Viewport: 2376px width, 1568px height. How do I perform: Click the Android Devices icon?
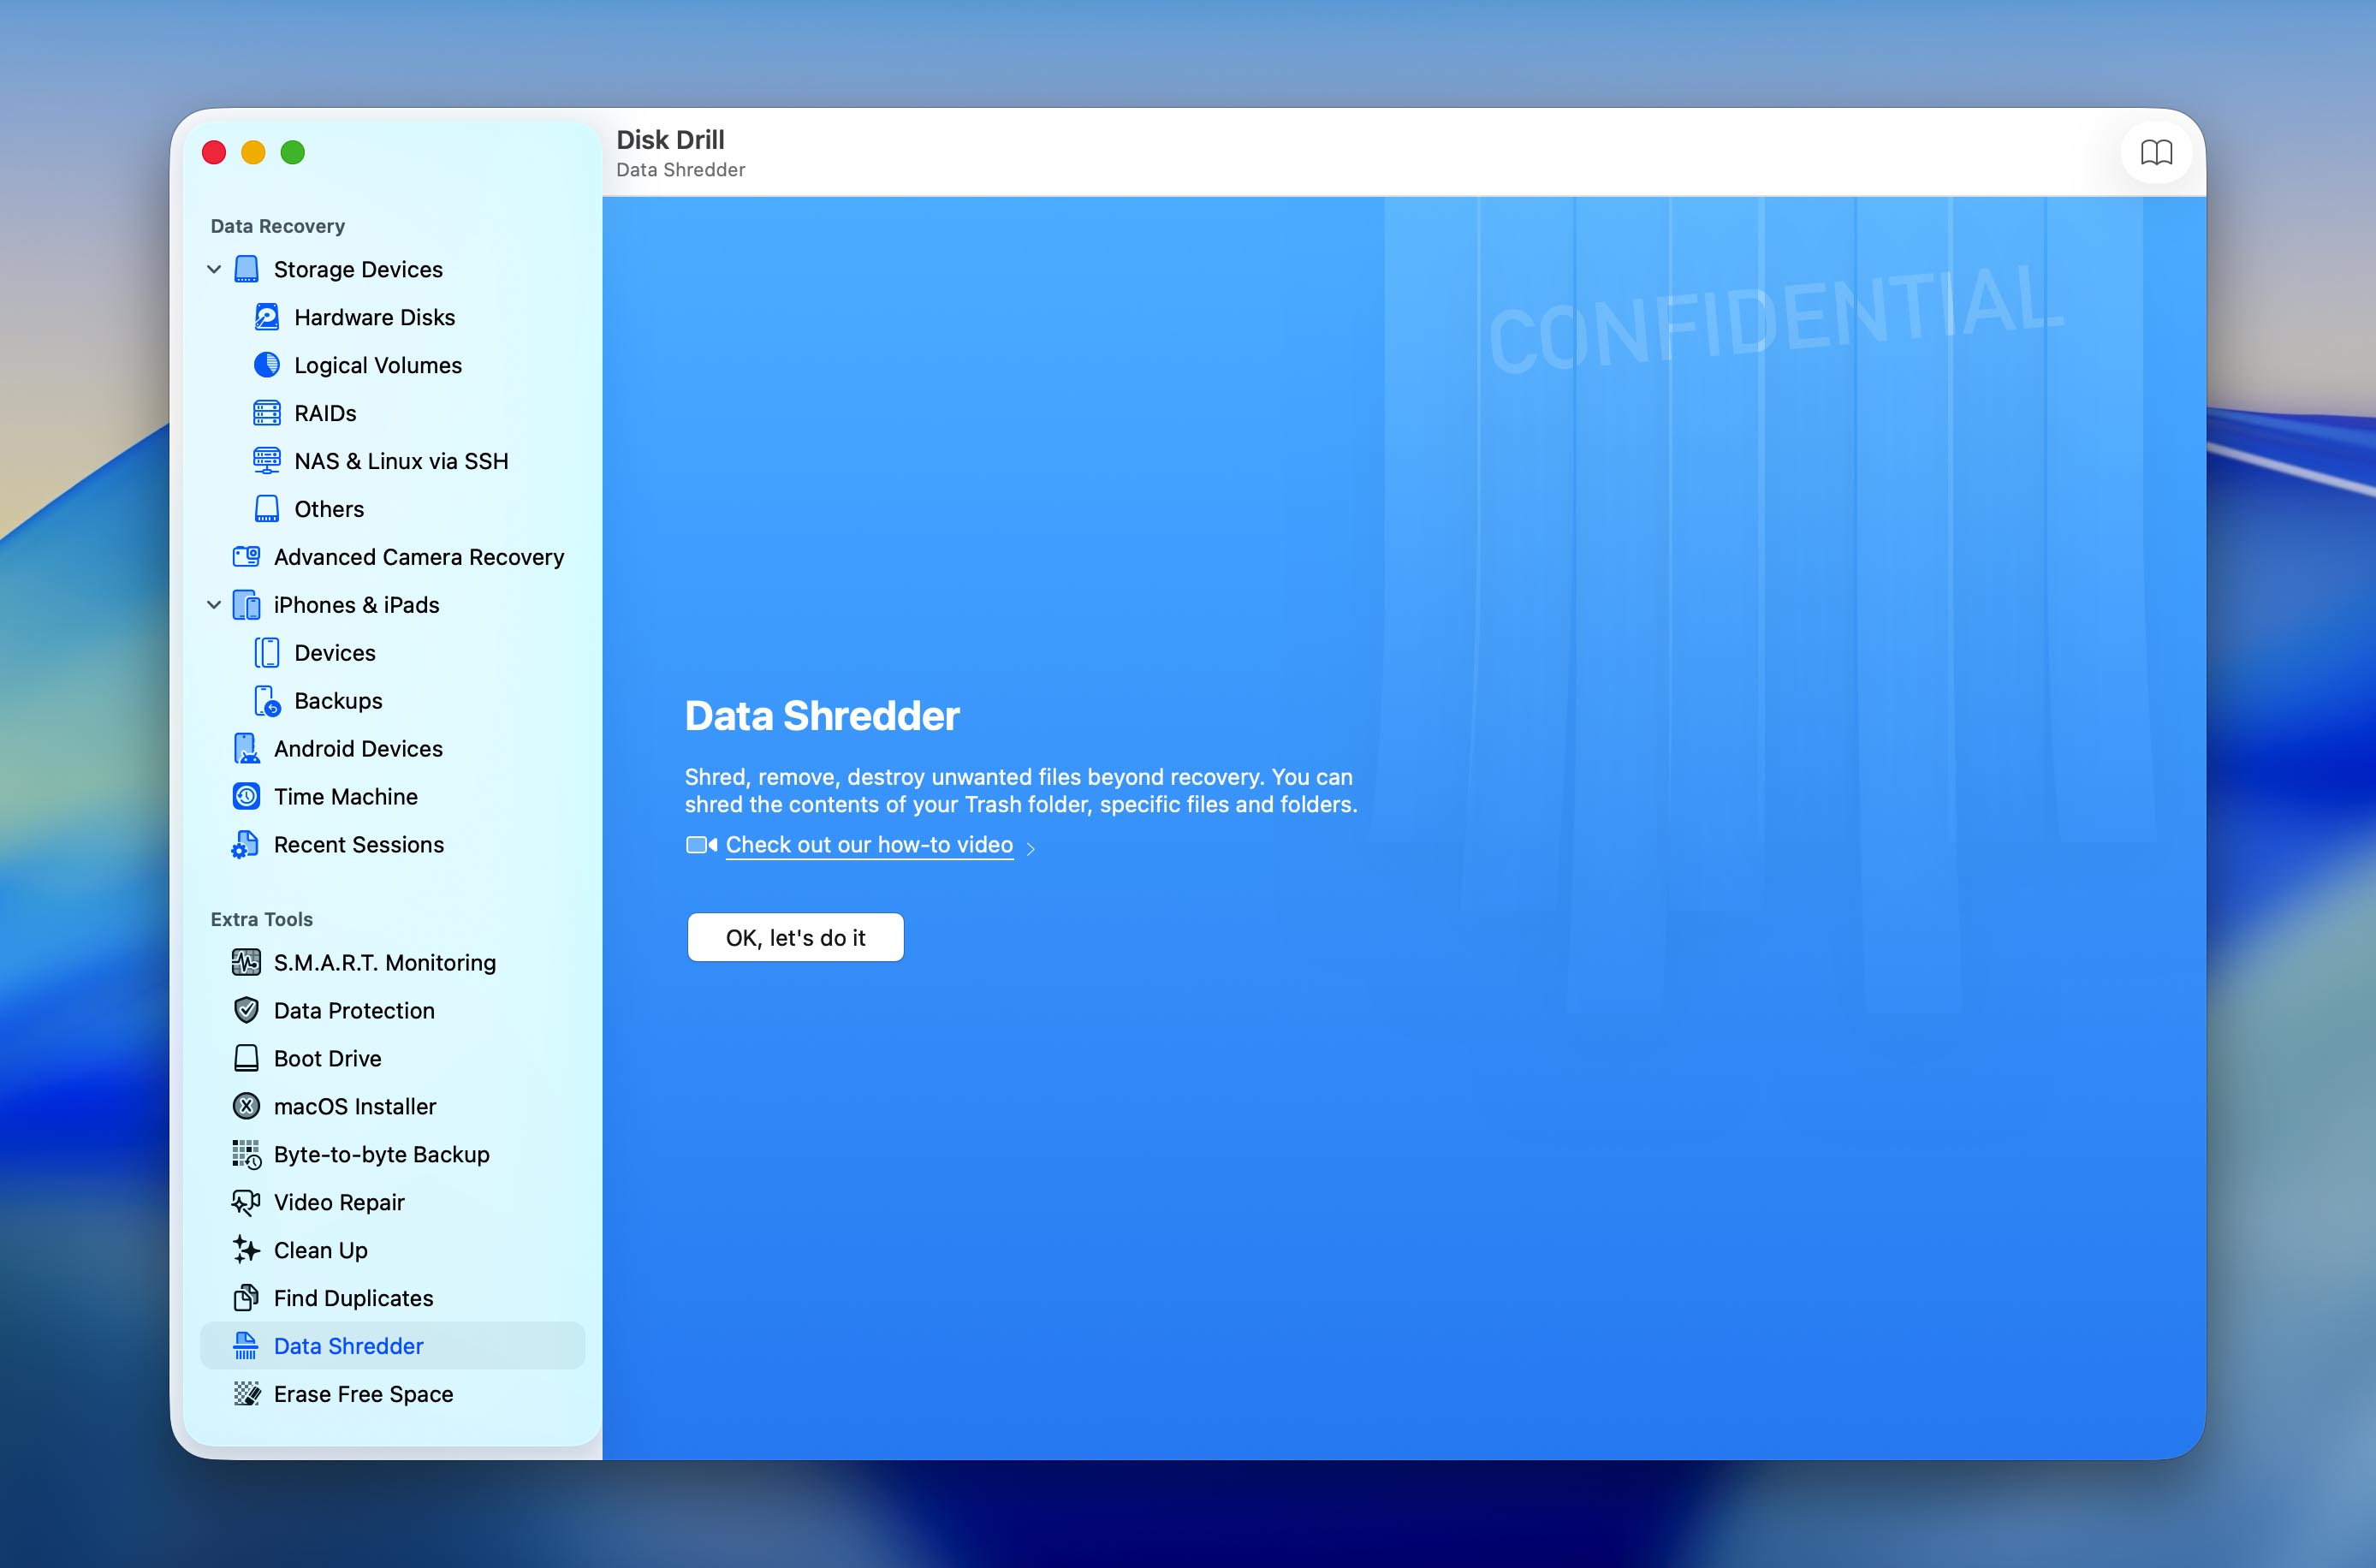click(246, 749)
